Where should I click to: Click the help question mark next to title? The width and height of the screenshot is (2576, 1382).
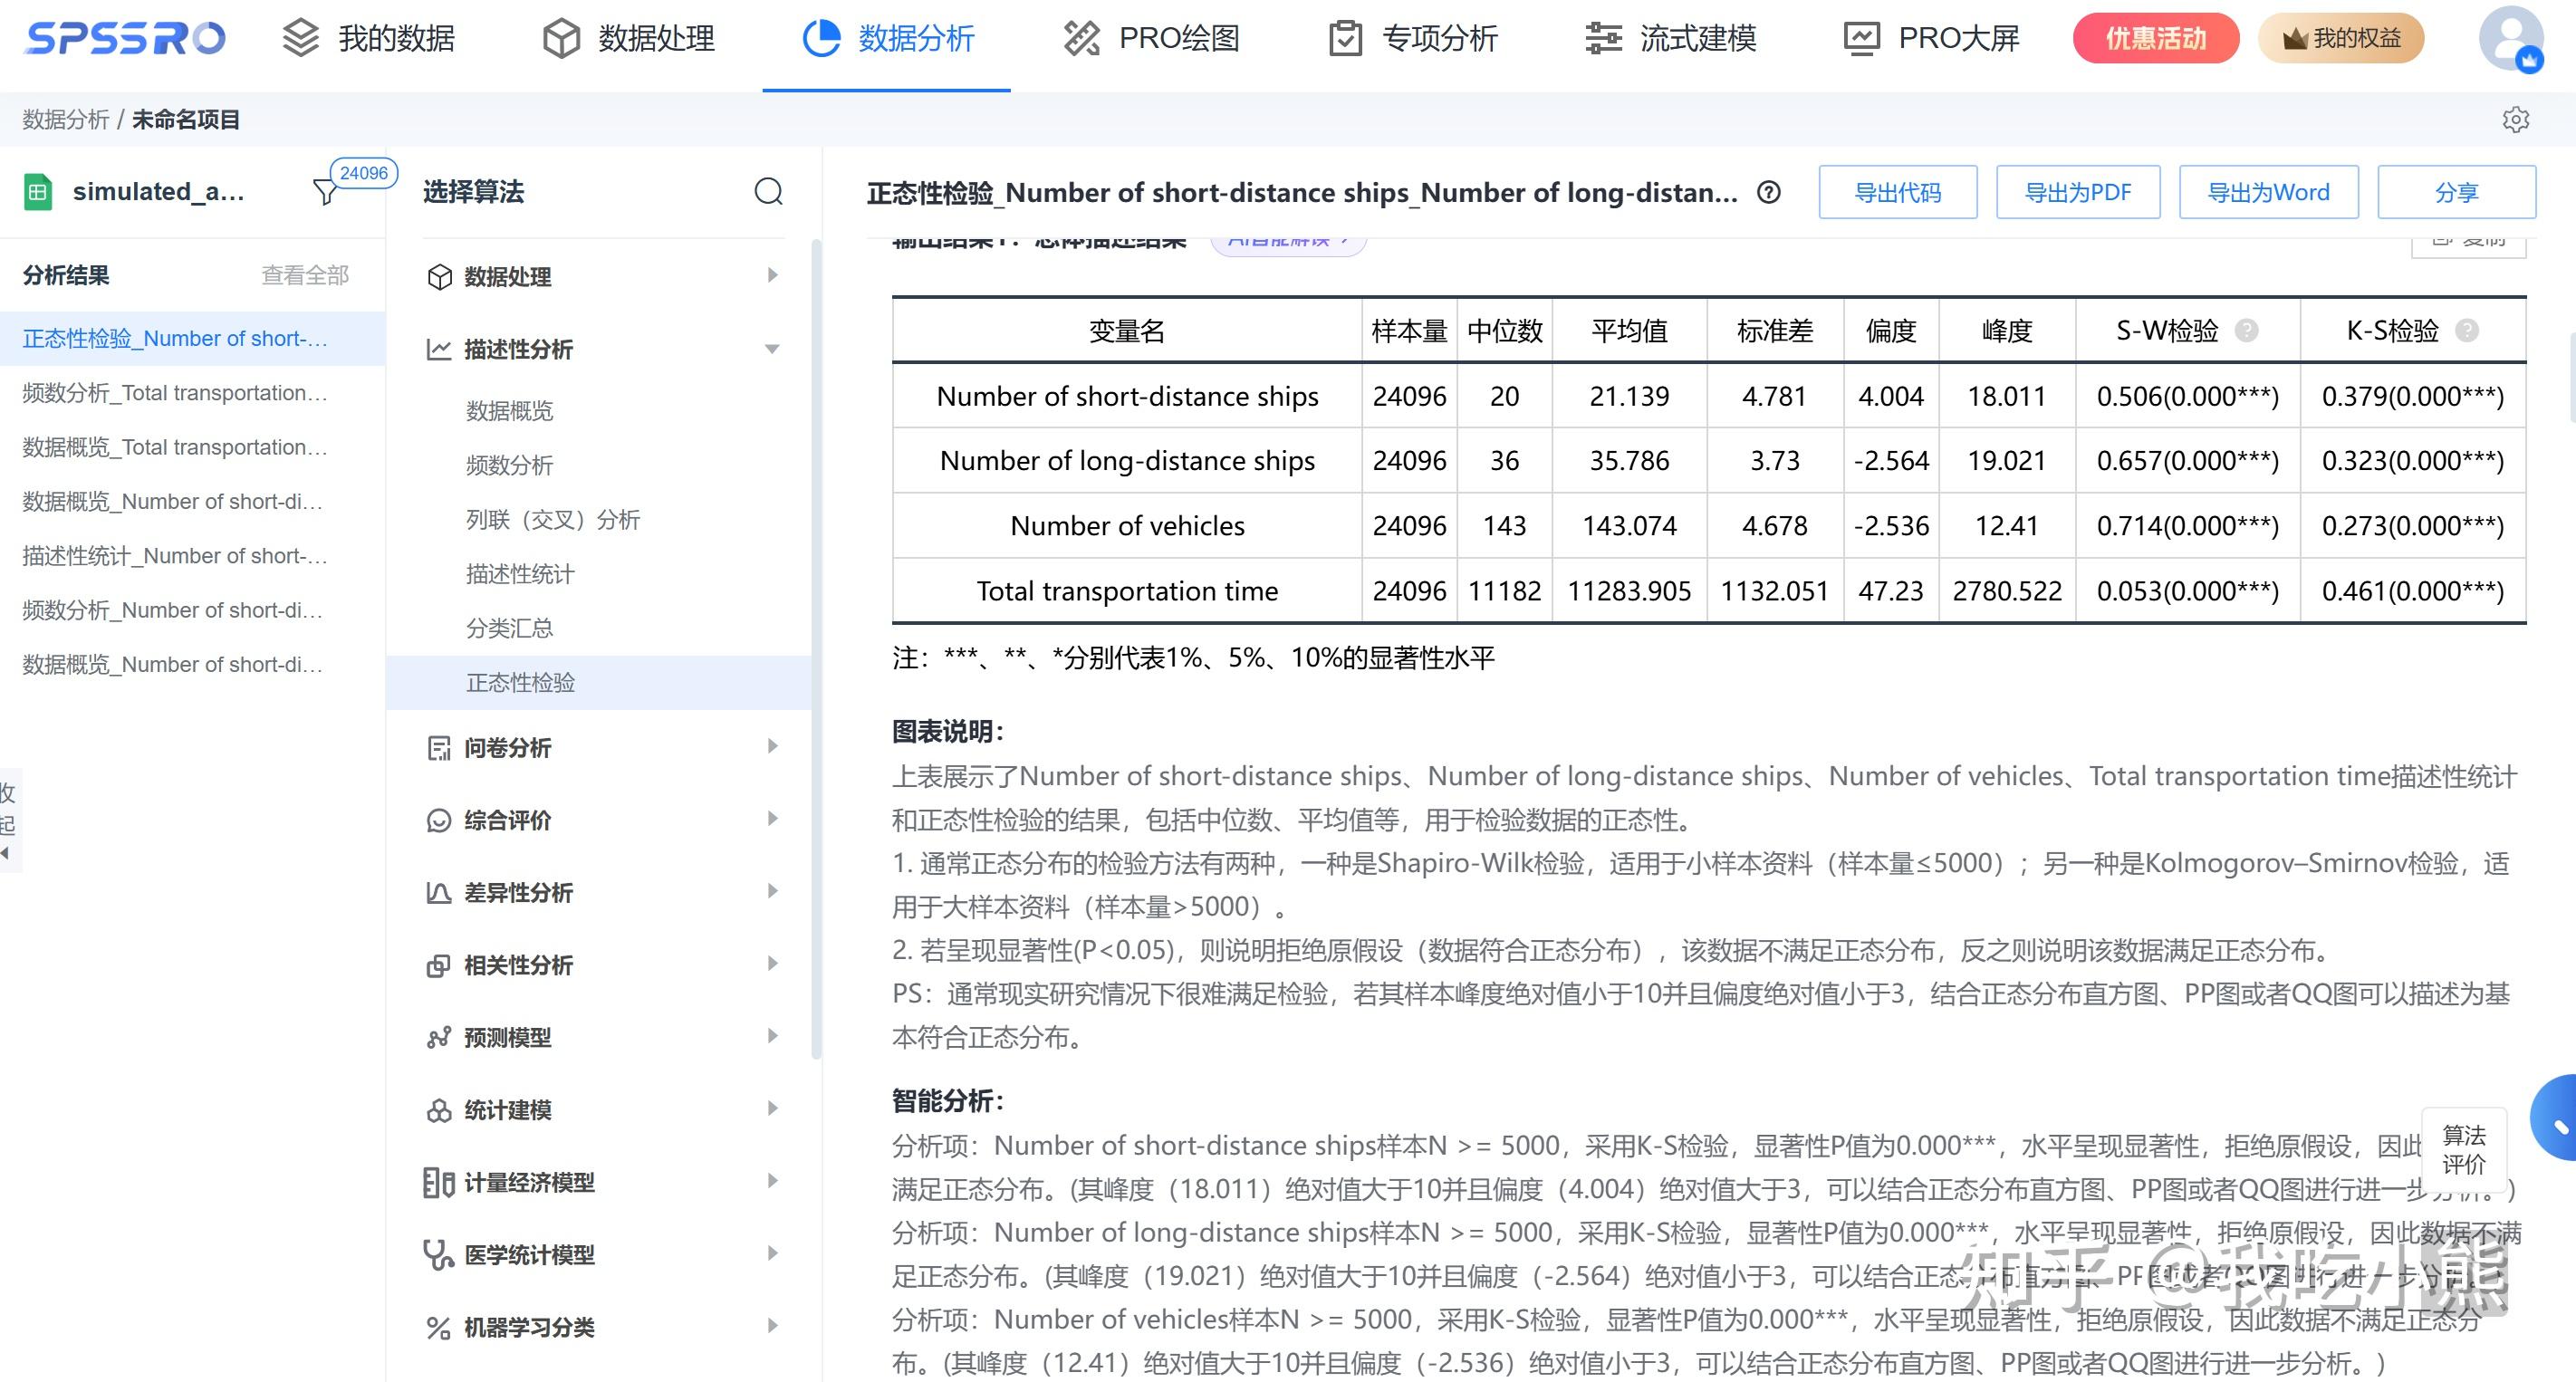click(x=1768, y=192)
